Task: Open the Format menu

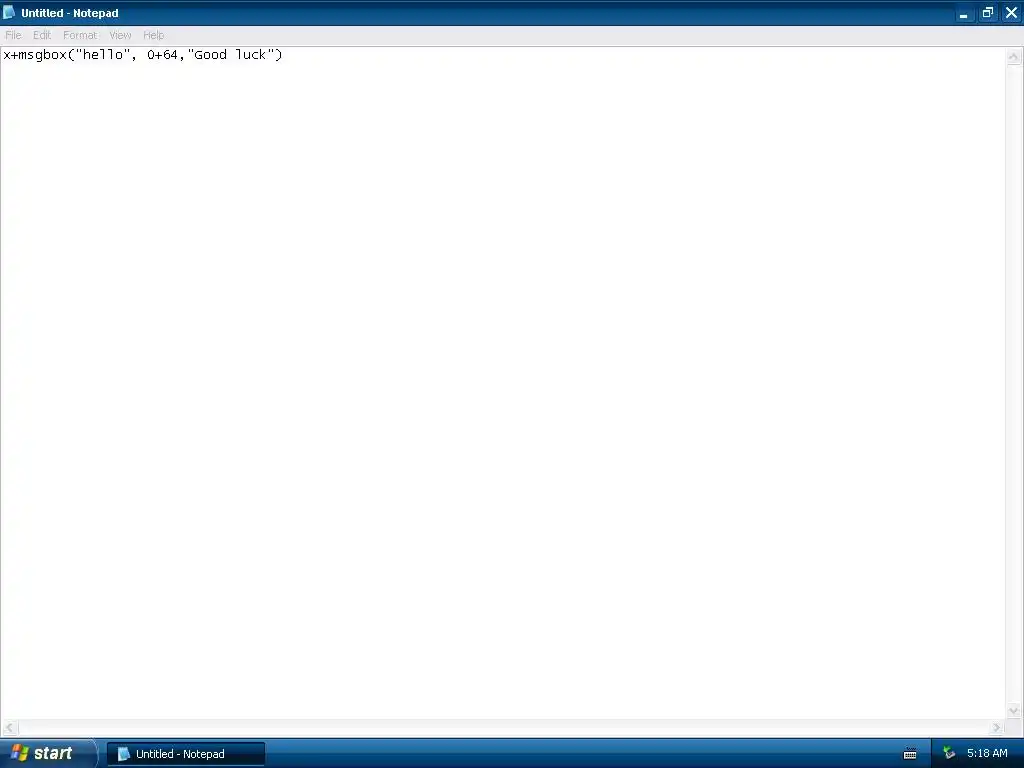Action: (80, 35)
